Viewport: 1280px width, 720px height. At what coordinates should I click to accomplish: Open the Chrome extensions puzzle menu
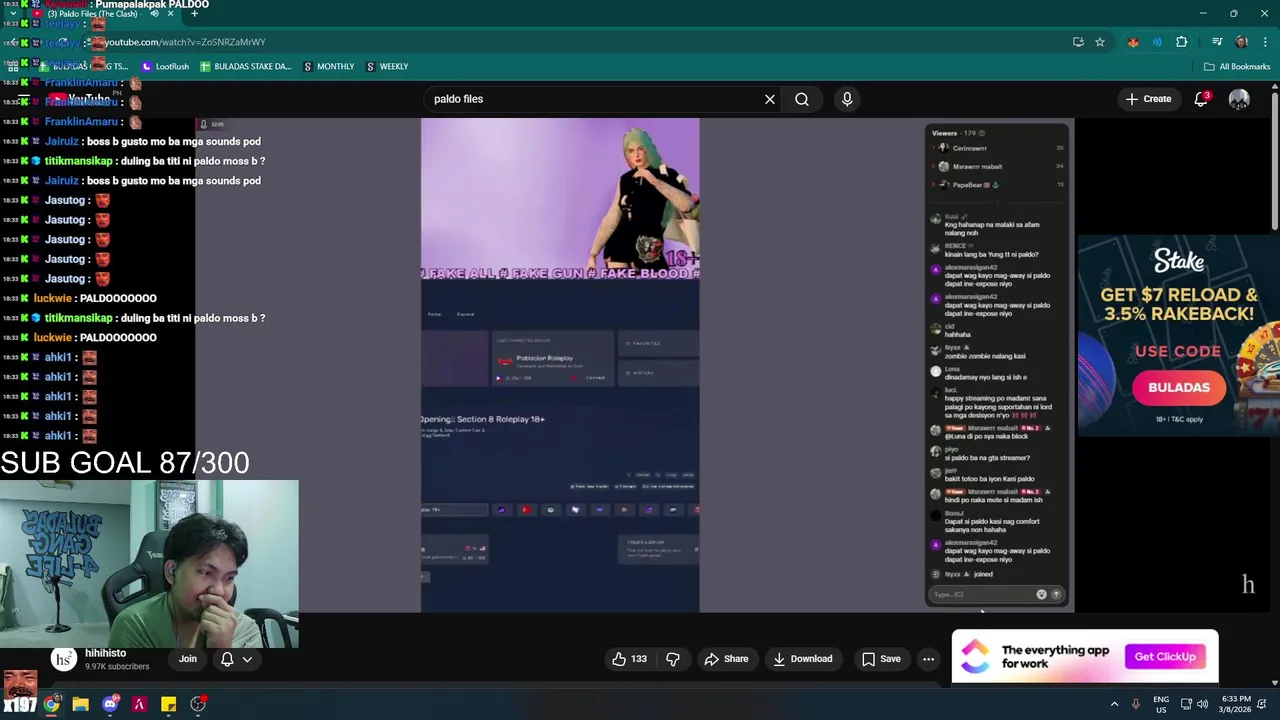coord(1182,42)
